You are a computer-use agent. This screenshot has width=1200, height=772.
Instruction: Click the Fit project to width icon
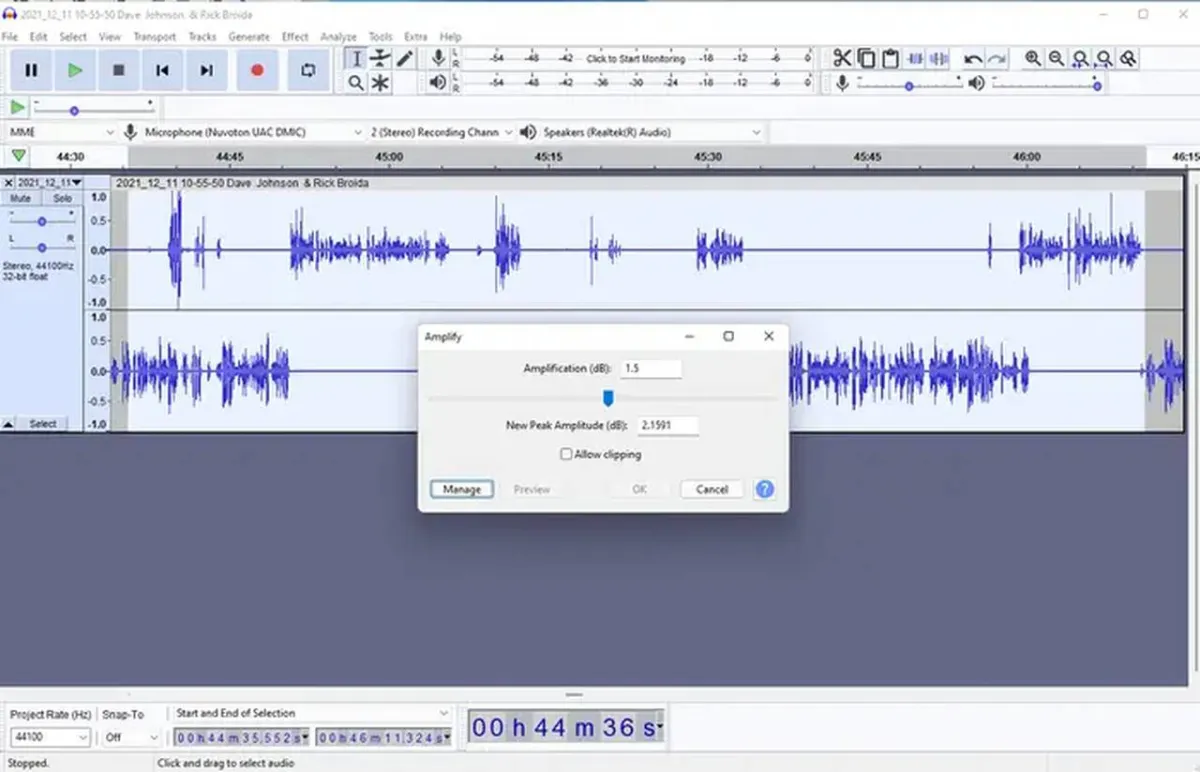tap(1104, 59)
